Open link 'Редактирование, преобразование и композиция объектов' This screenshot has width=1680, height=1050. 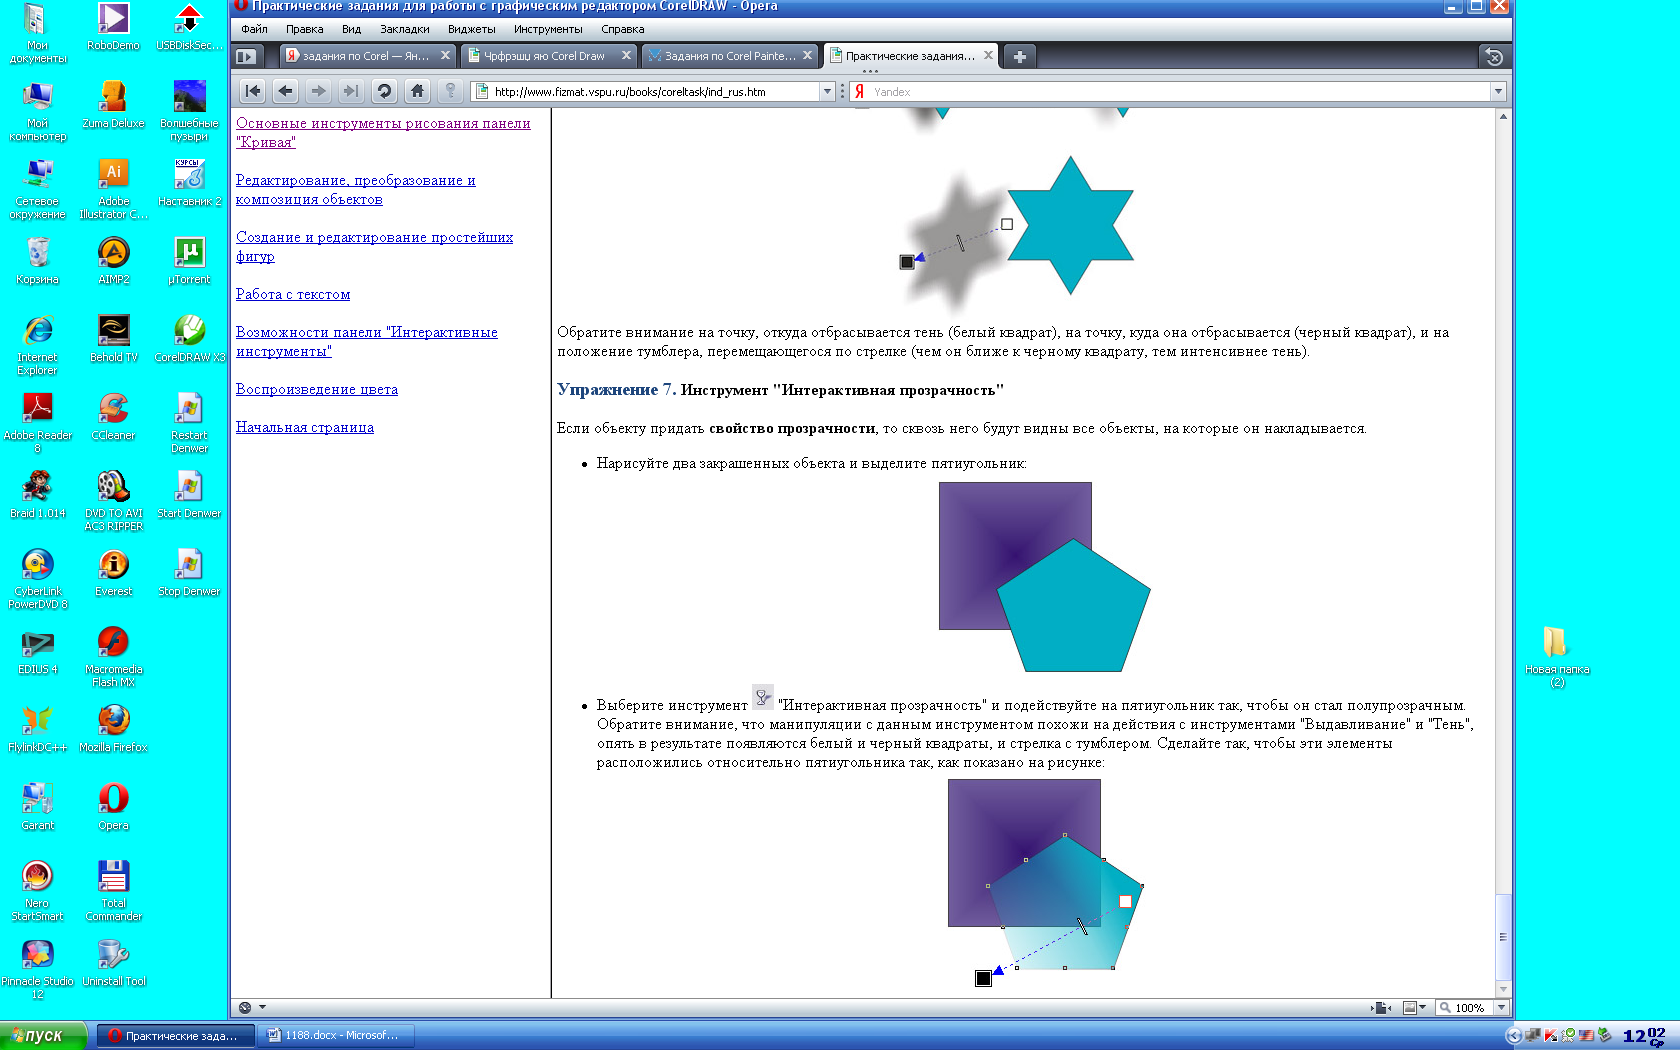click(x=355, y=190)
